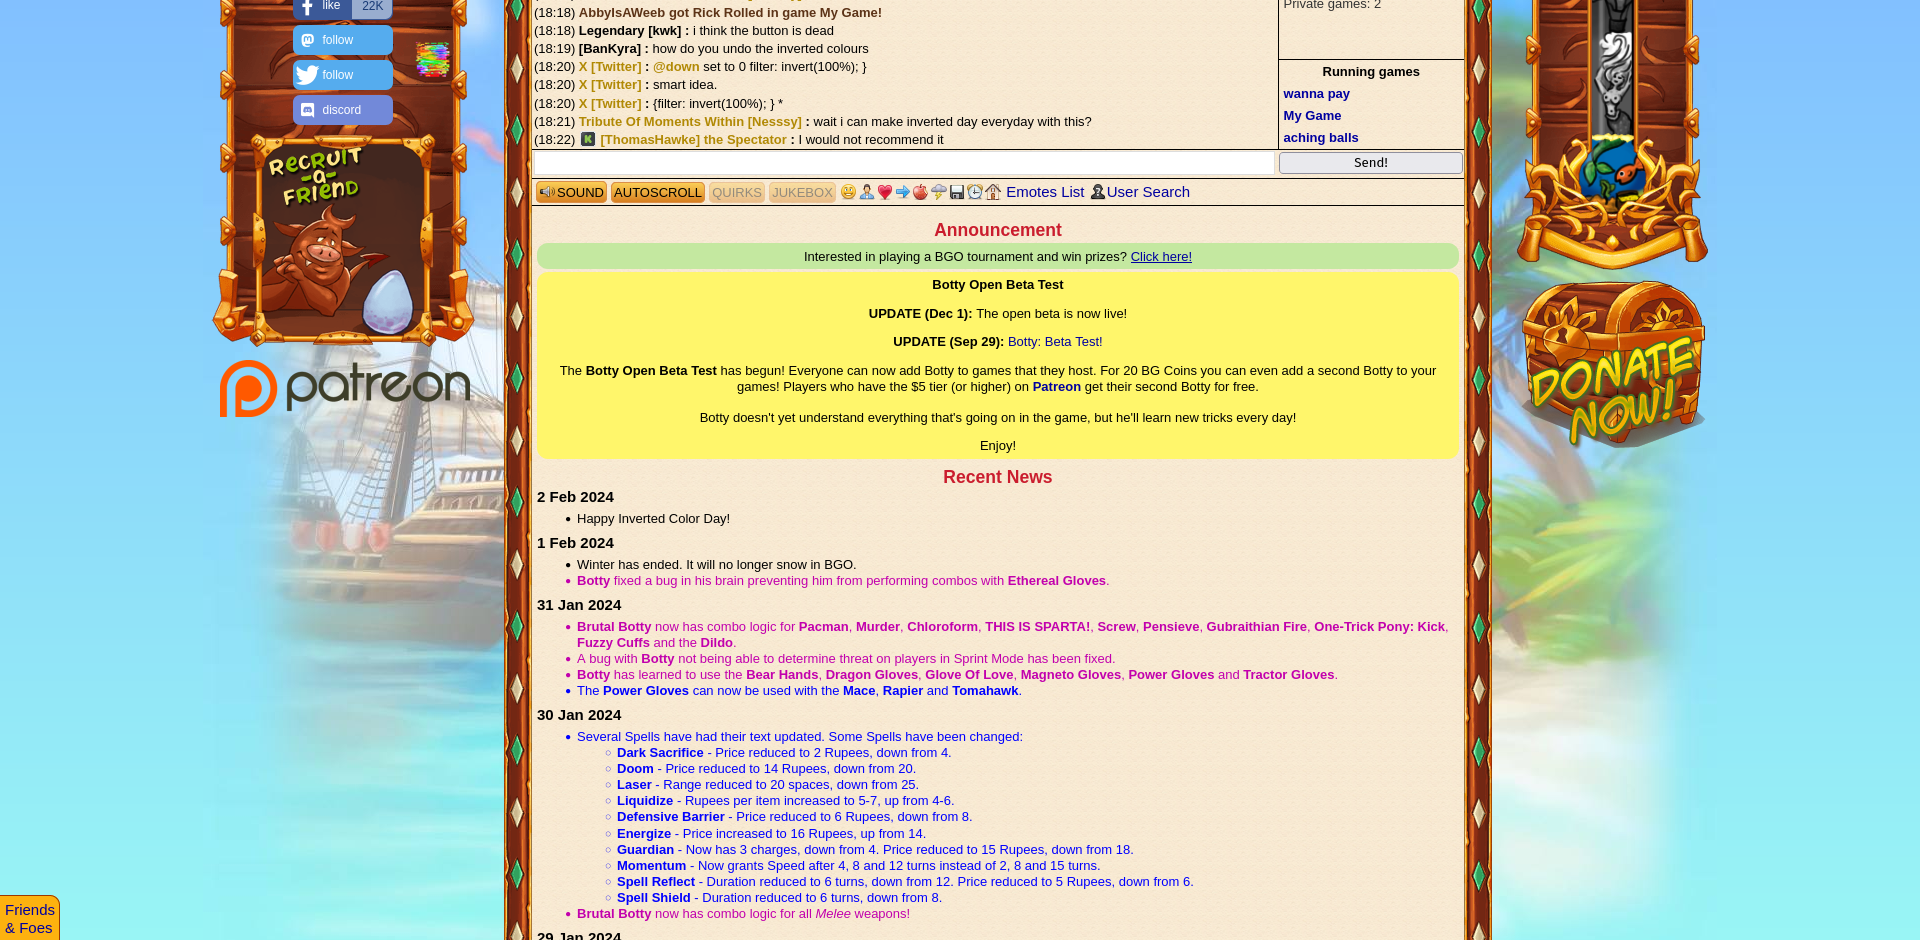Follow 'Click here!' tournament link
This screenshot has height=940, width=1920.
coord(1161,257)
